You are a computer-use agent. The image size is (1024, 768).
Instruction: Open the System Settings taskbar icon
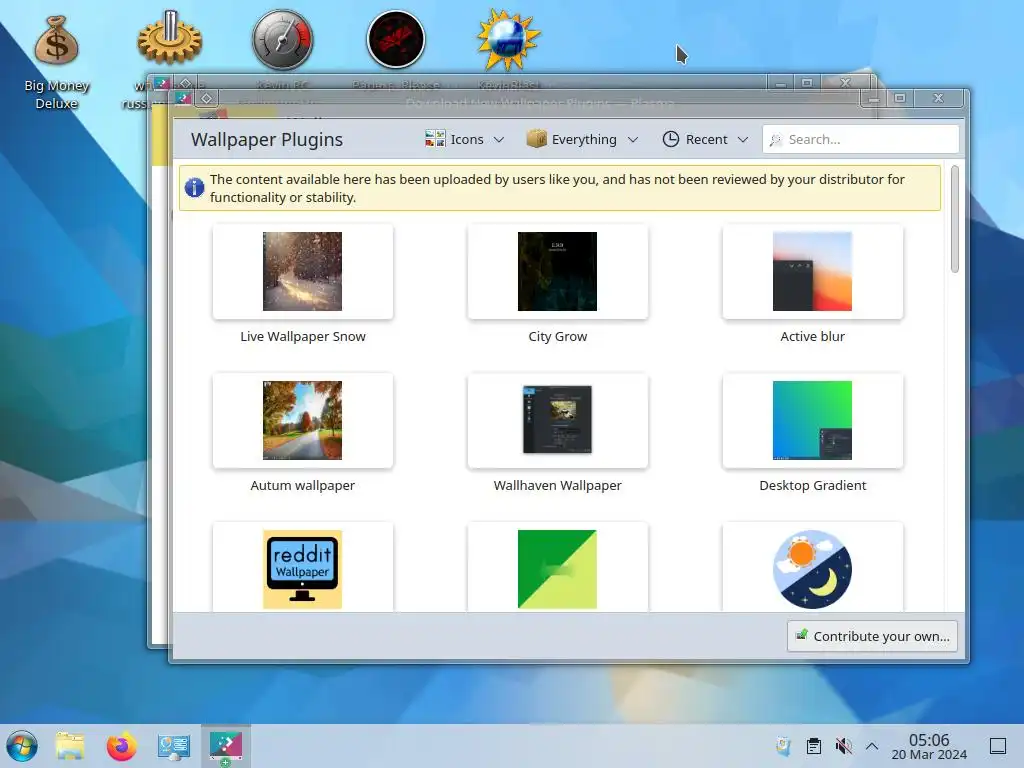pos(174,746)
